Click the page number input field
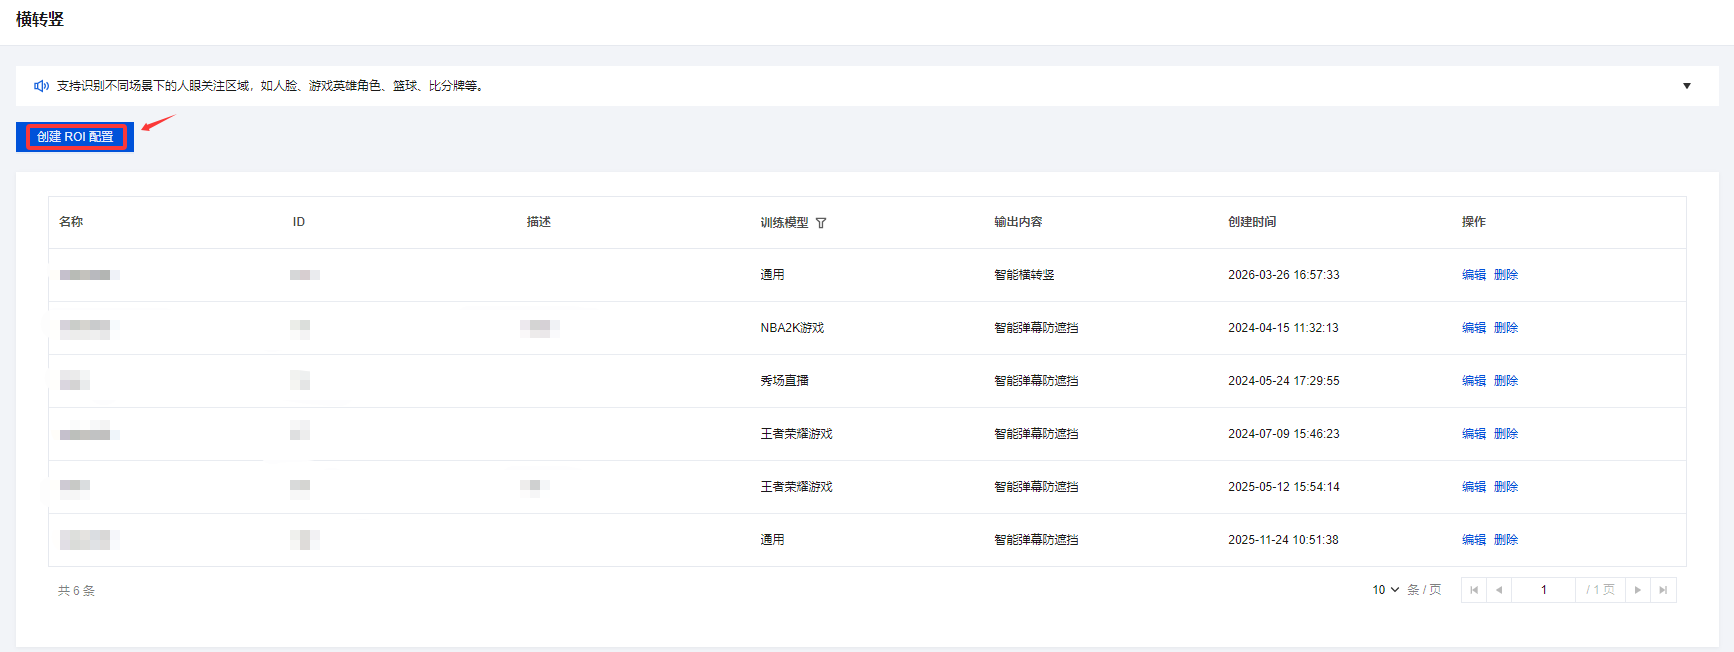The width and height of the screenshot is (1734, 652). pos(1544,590)
